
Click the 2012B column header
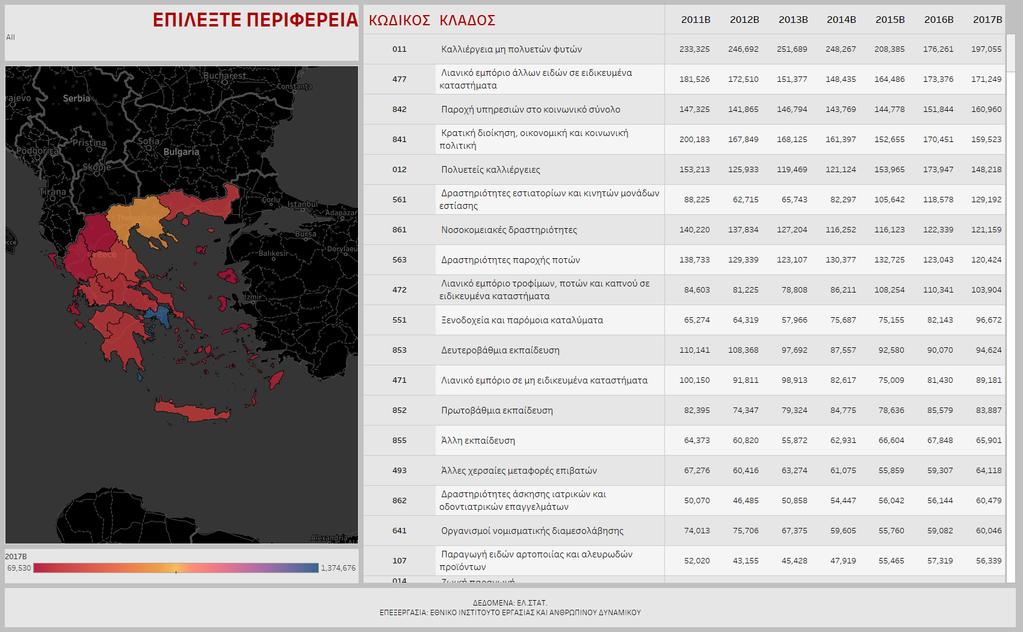[744, 20]
